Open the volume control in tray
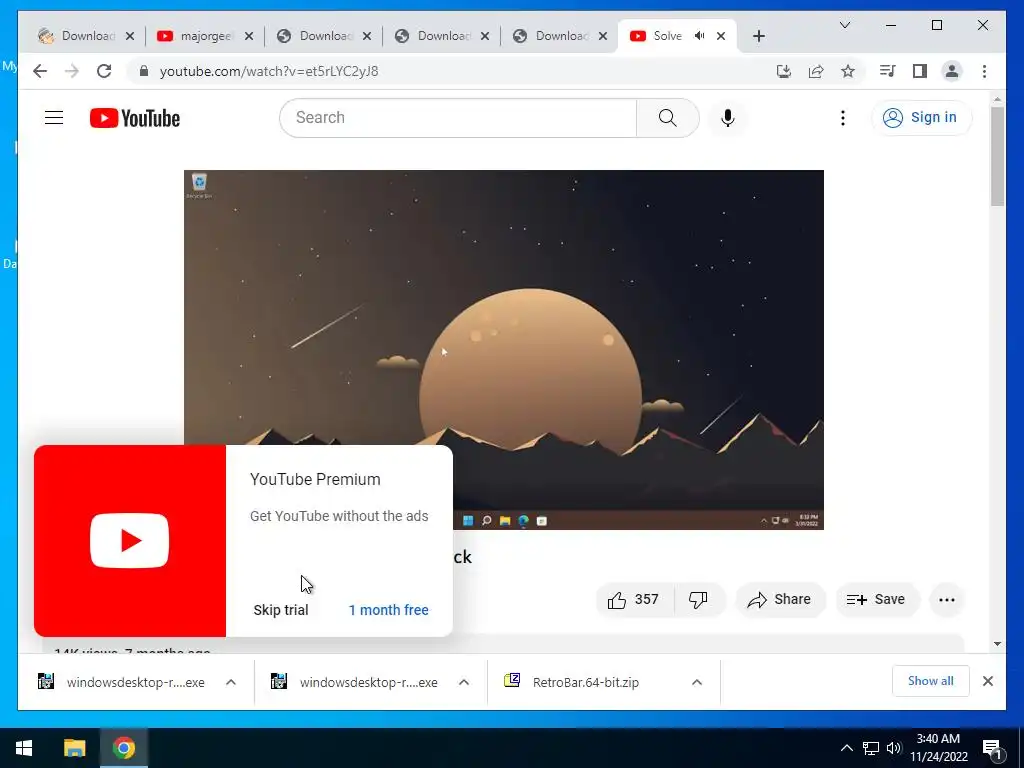 click(x=894, y=748)
